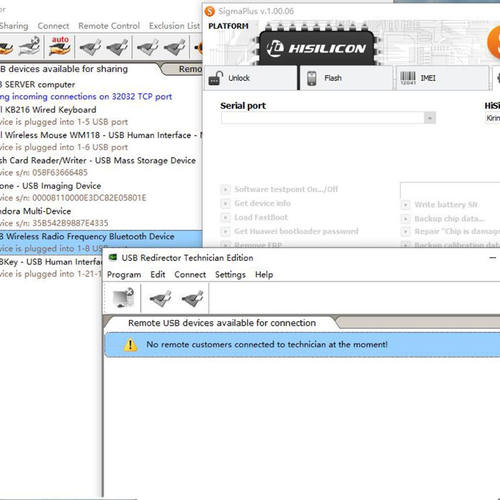500x500 pixels.
Task: Expand the Serial port dropdown
Action: (430, 118)
